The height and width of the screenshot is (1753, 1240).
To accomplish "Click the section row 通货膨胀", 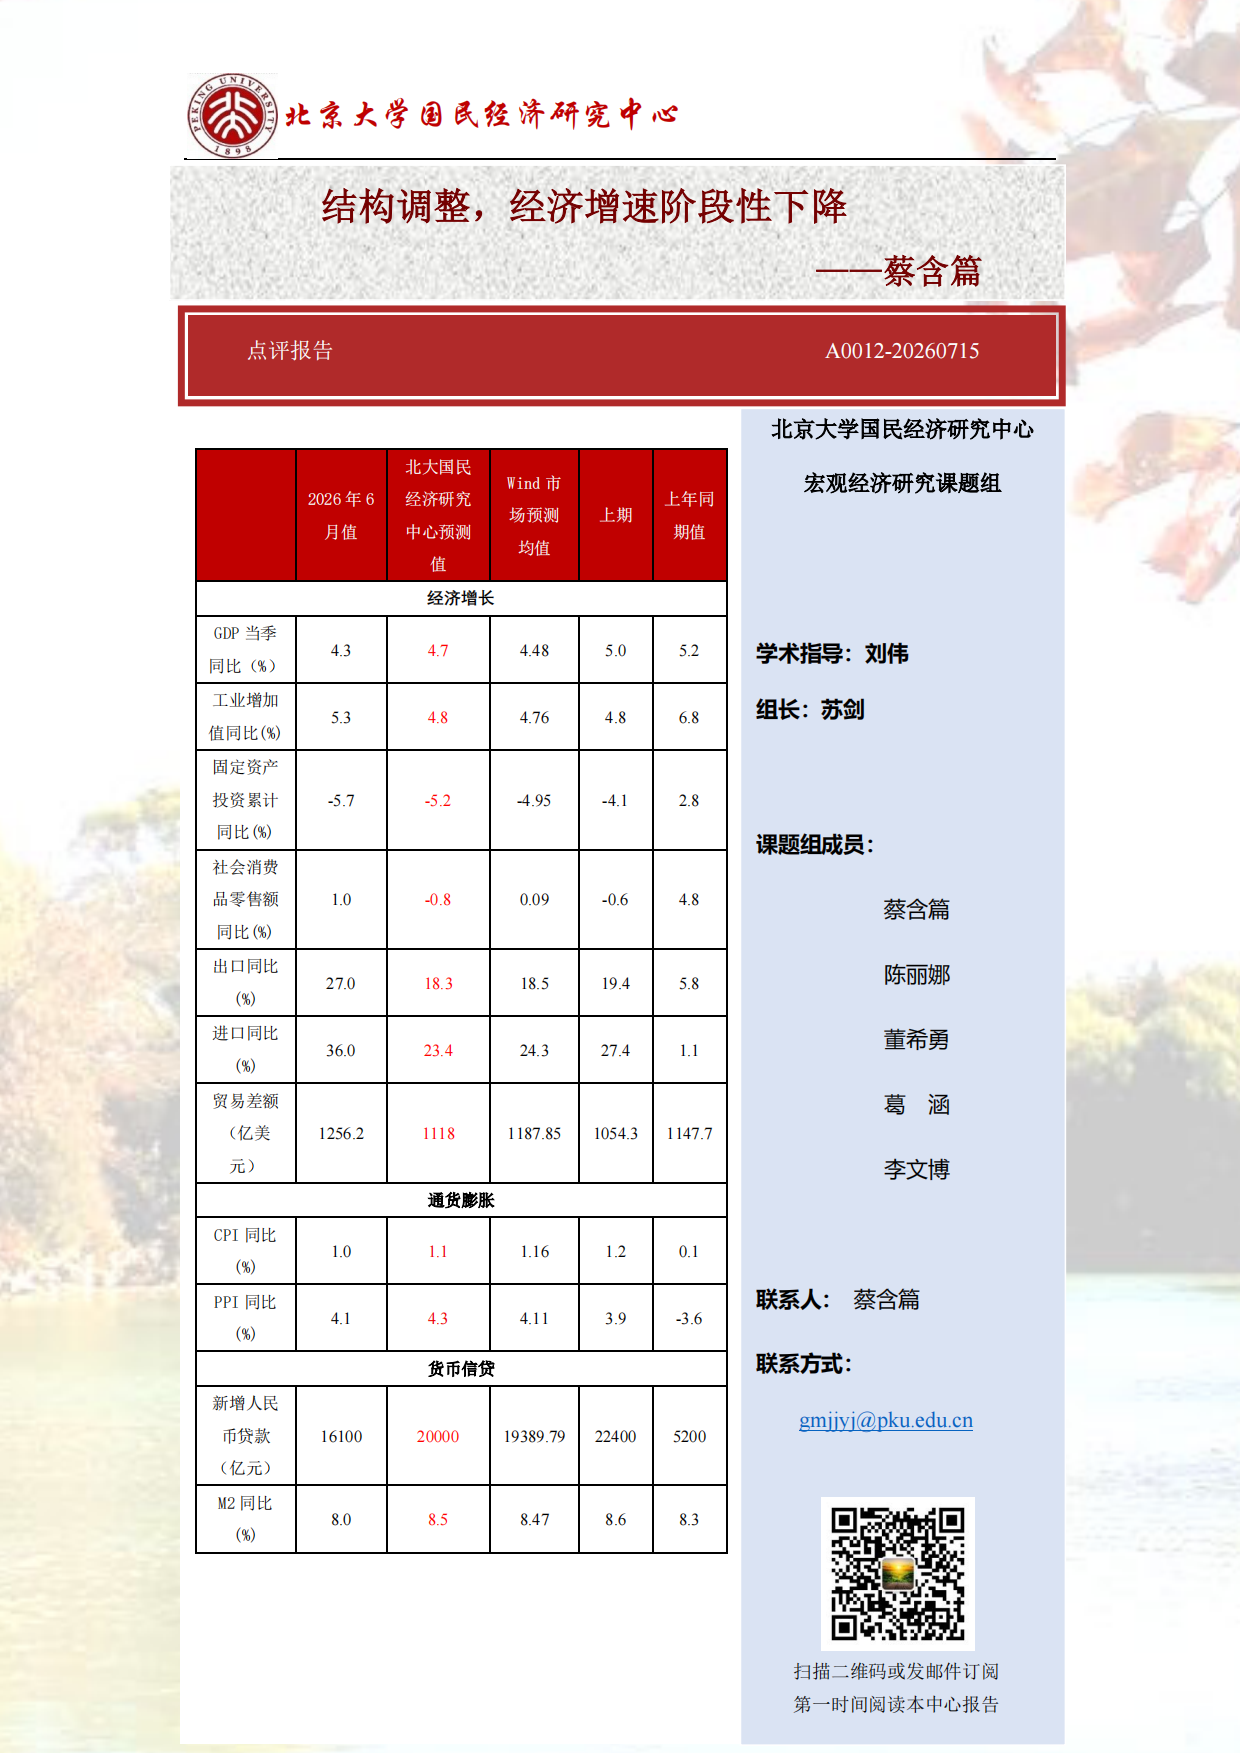I will tap(461, 1200).
